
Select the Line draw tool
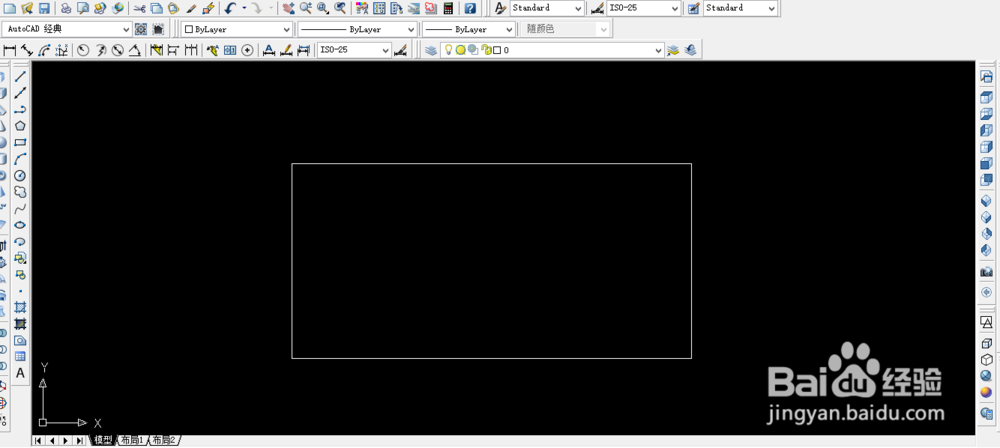tap(20, 76)
